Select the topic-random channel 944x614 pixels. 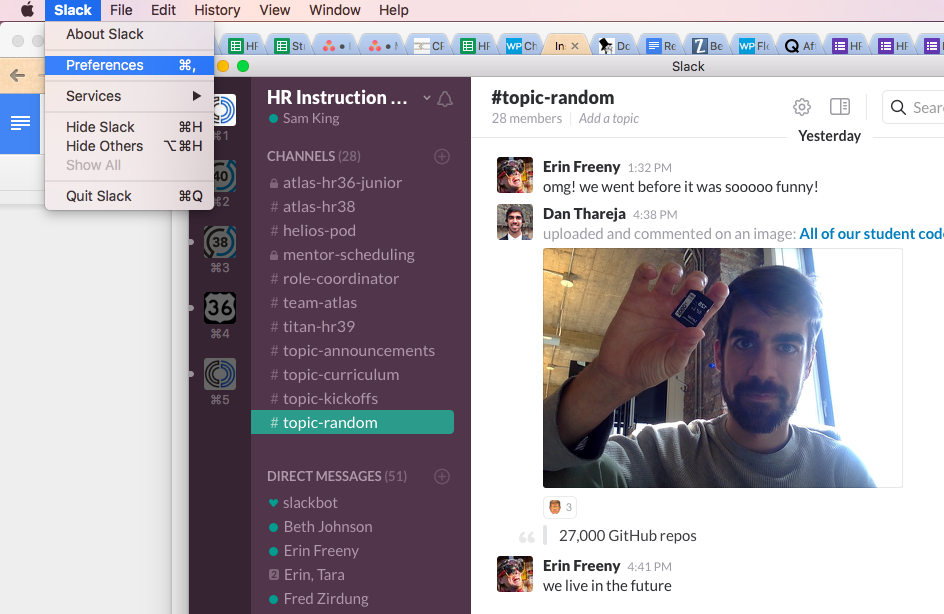click(x=352, y=422)
